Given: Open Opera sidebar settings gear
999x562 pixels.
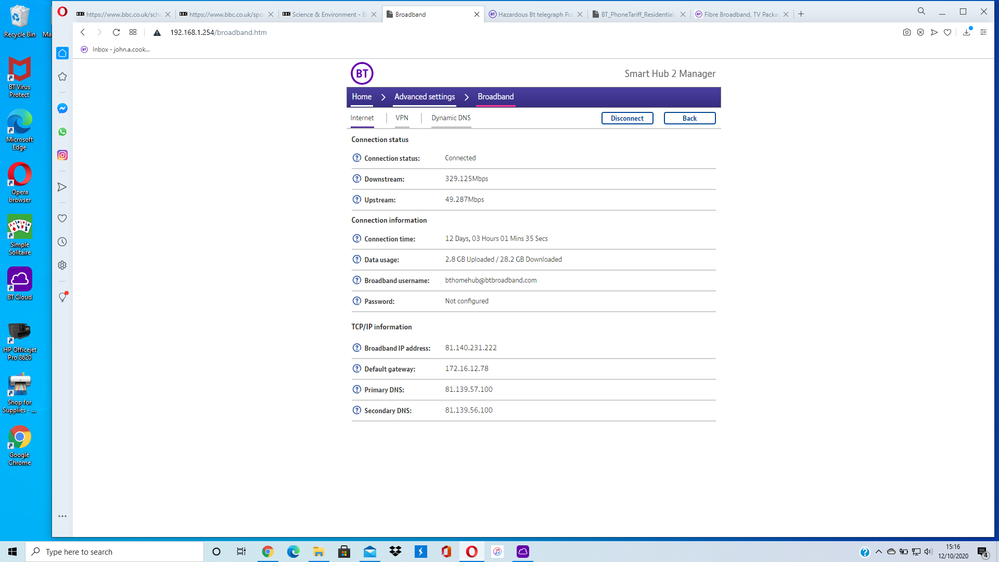Looking at the screenshot, I should tap(62, 265).
